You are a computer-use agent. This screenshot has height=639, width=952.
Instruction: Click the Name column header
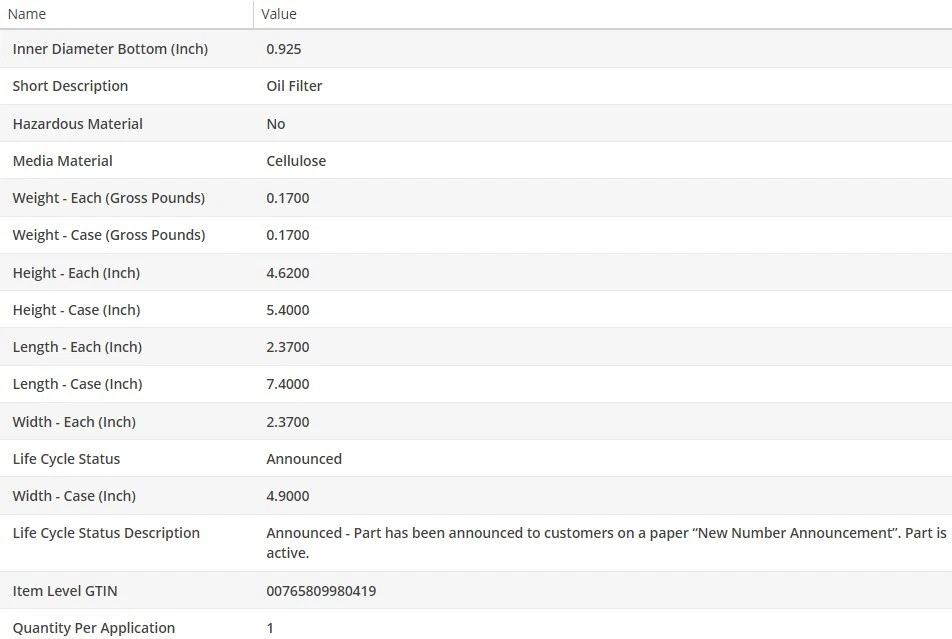pyautogui.click(x=27, y=14)
